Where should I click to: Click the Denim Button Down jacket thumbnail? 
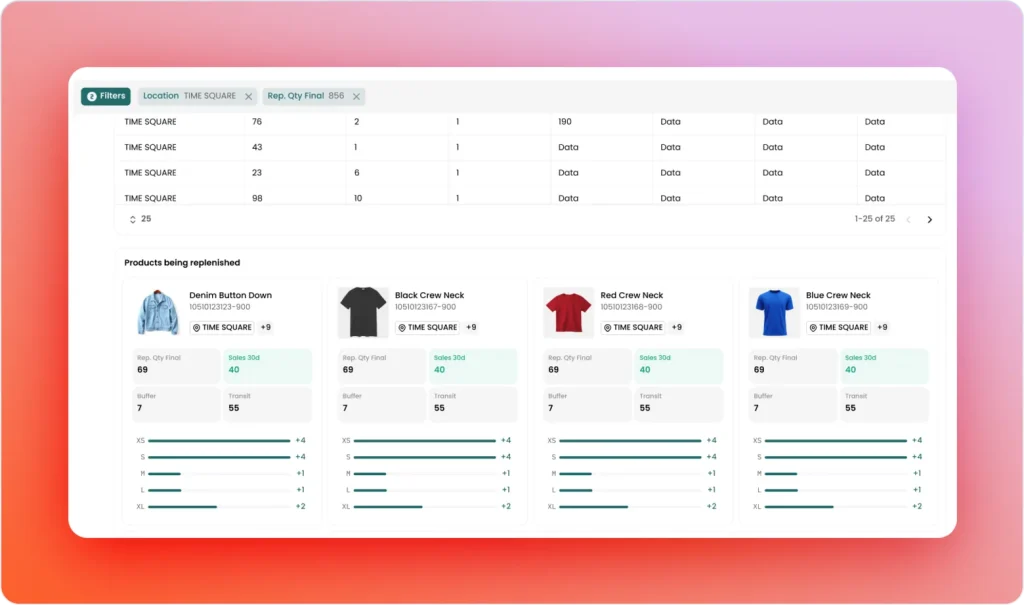[x=158, y=312]
